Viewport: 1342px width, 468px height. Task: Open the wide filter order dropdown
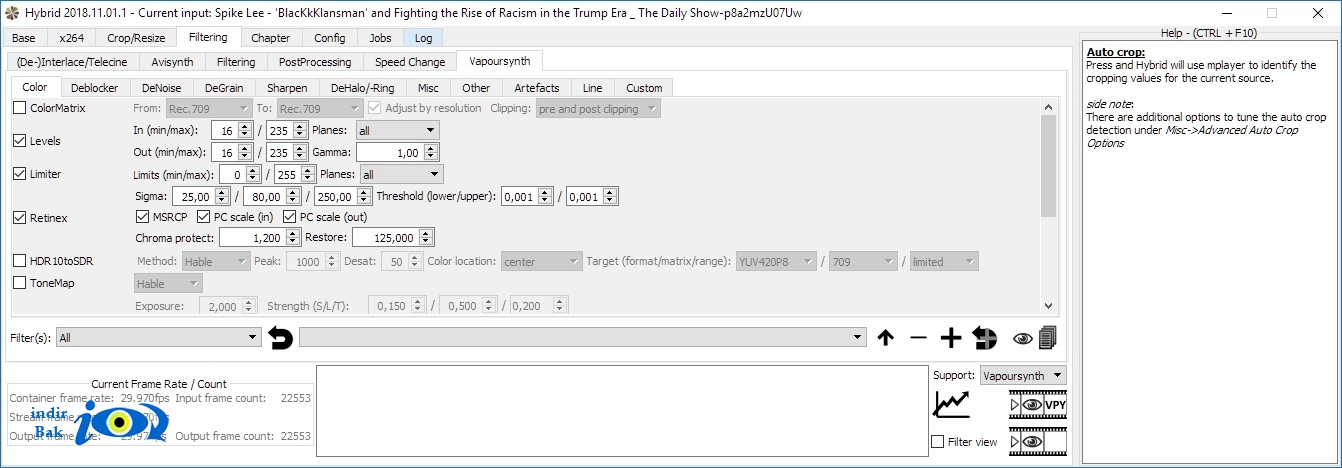point(582,338)
